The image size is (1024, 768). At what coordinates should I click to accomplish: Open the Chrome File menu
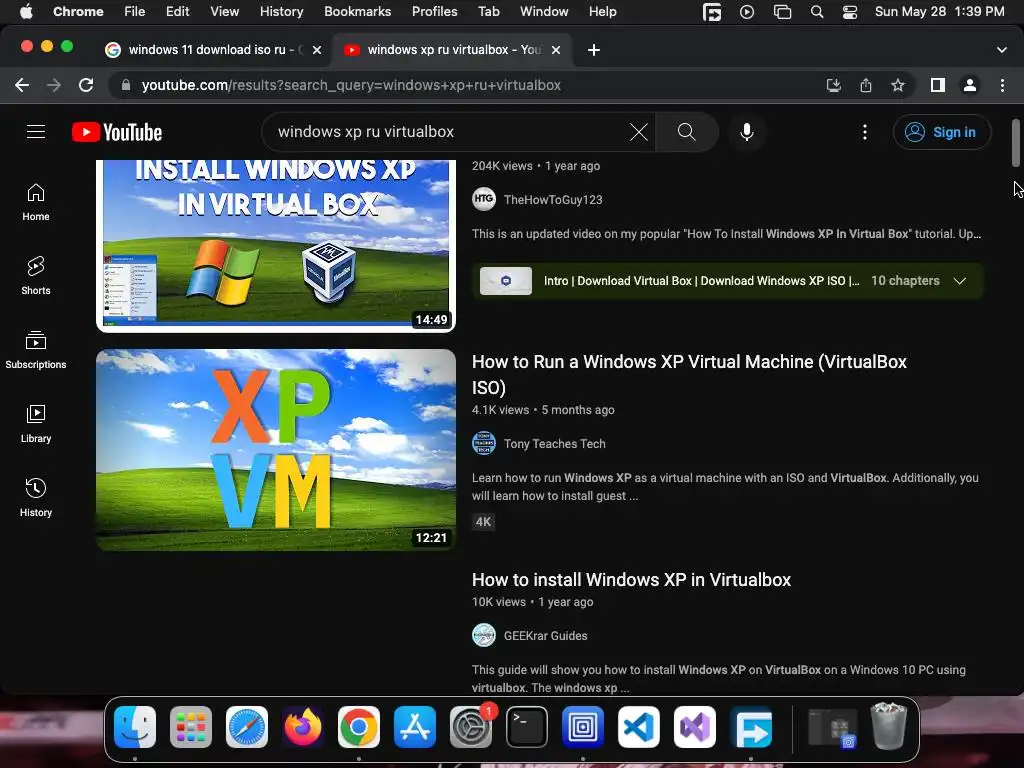135,12
